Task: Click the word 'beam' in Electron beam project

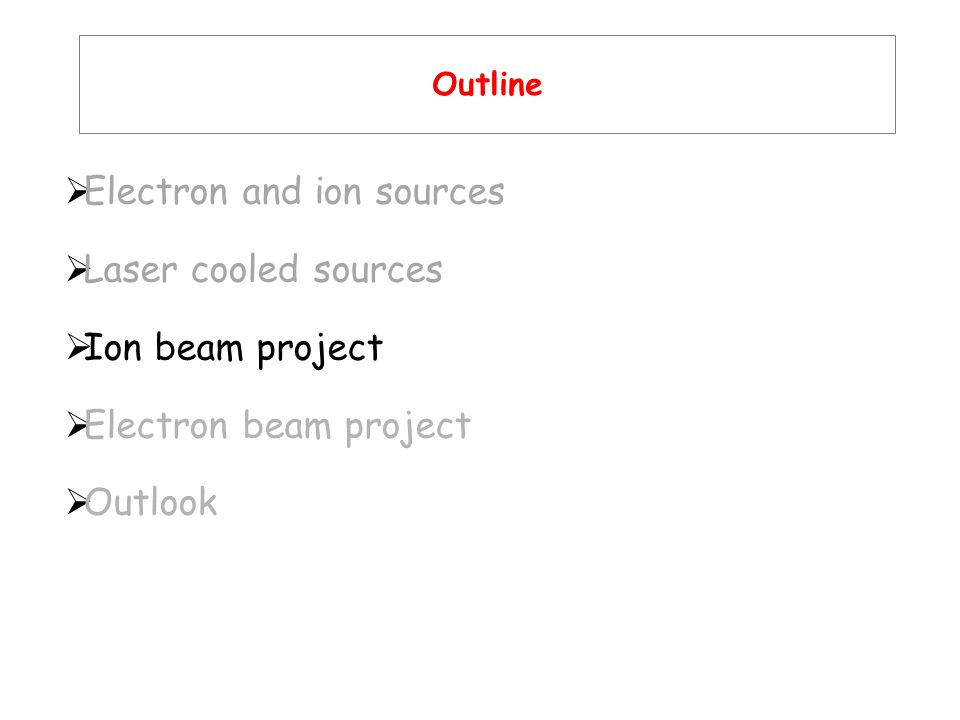Action: (287, 426)
